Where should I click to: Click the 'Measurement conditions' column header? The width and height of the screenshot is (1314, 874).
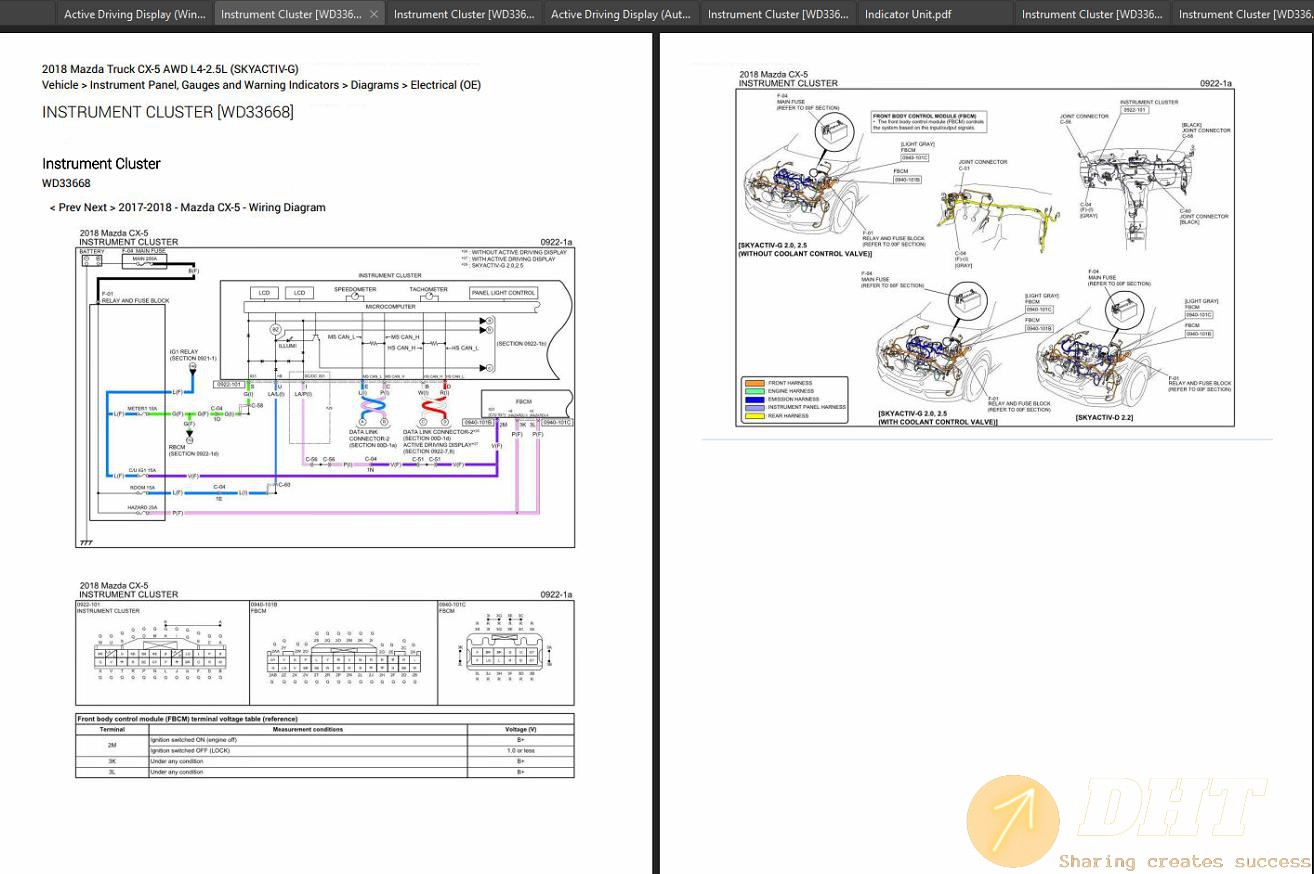[307, 729]
